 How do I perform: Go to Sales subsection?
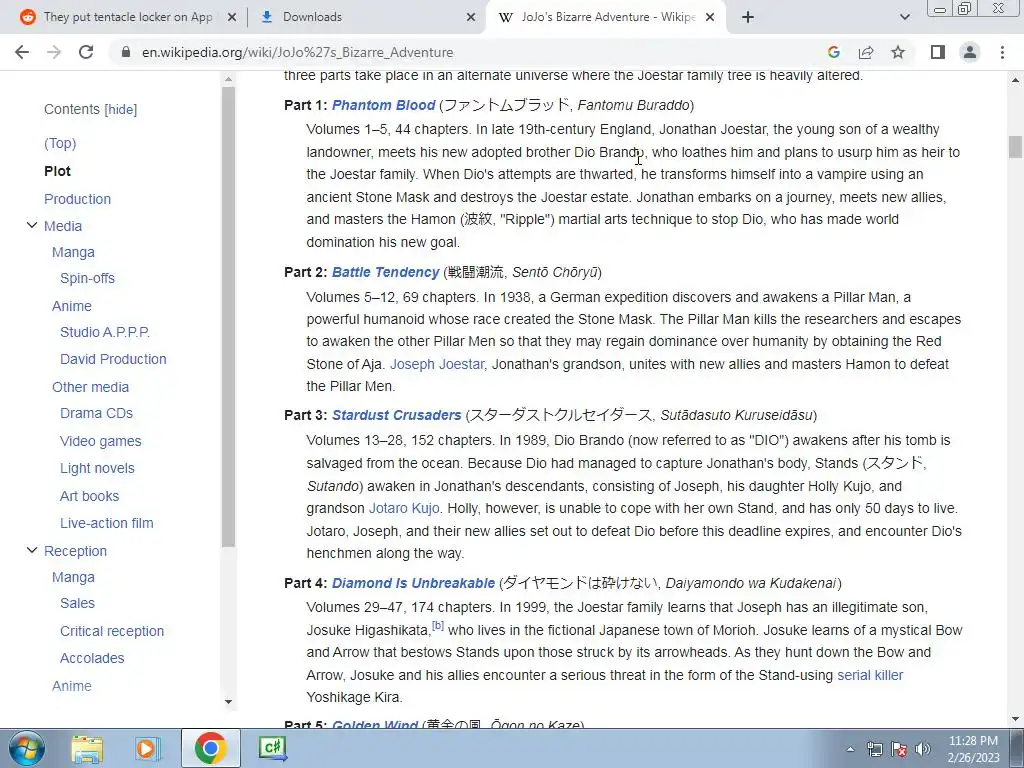tap(77, 603)
